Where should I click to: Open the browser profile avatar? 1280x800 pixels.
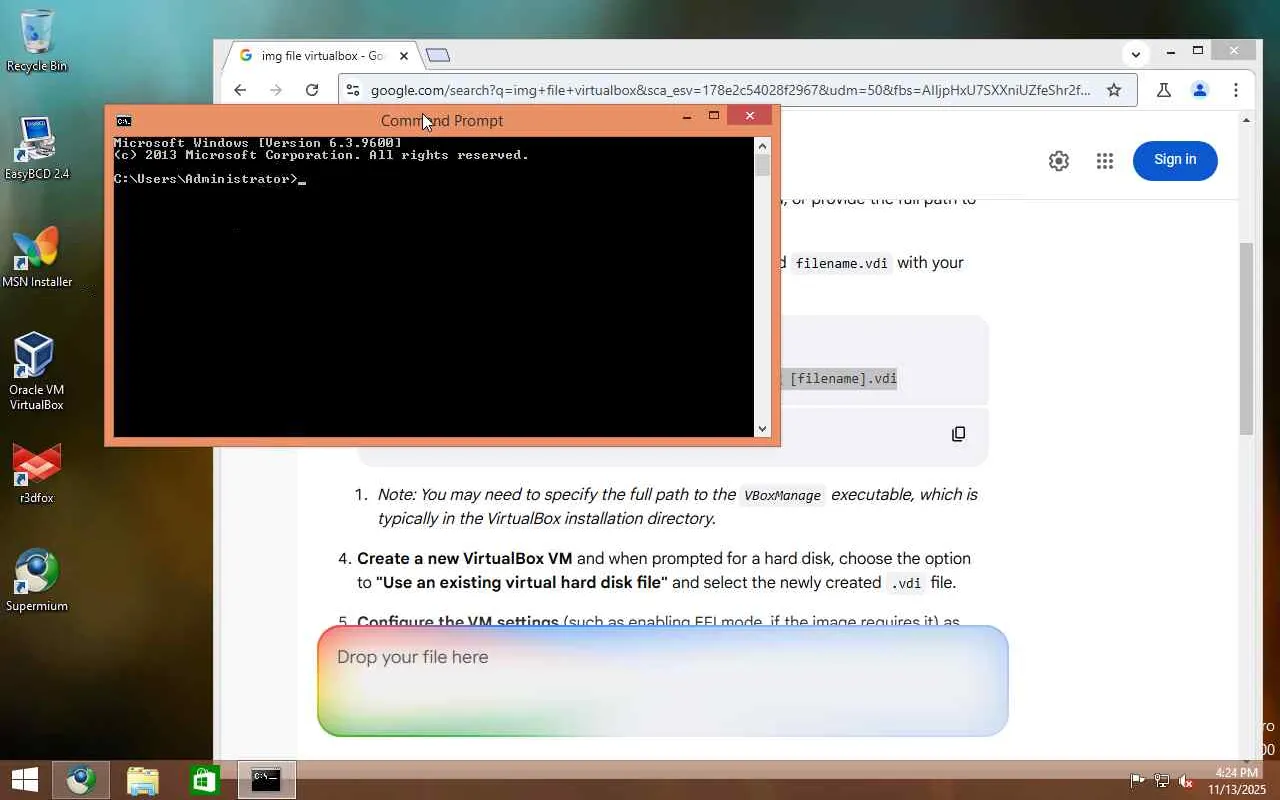point(1200,90)
